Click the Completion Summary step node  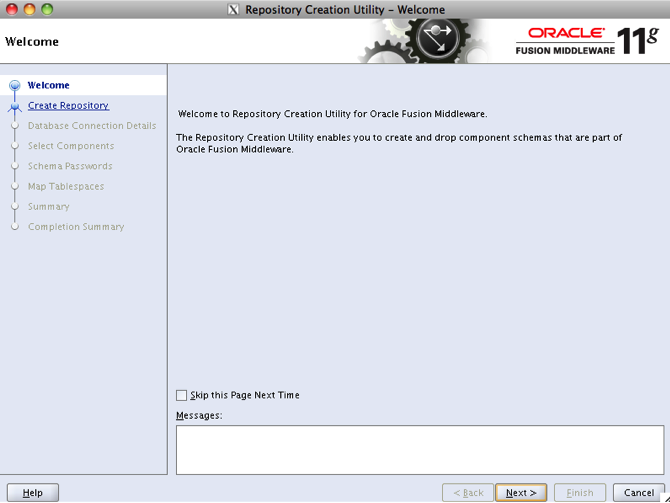tap(15, 227)
